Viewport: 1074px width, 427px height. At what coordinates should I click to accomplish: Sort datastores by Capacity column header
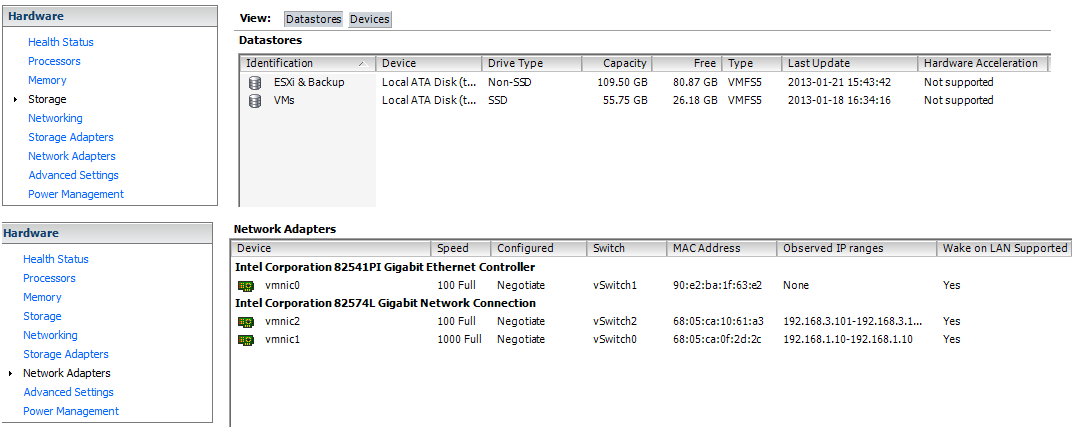point(616,63)
